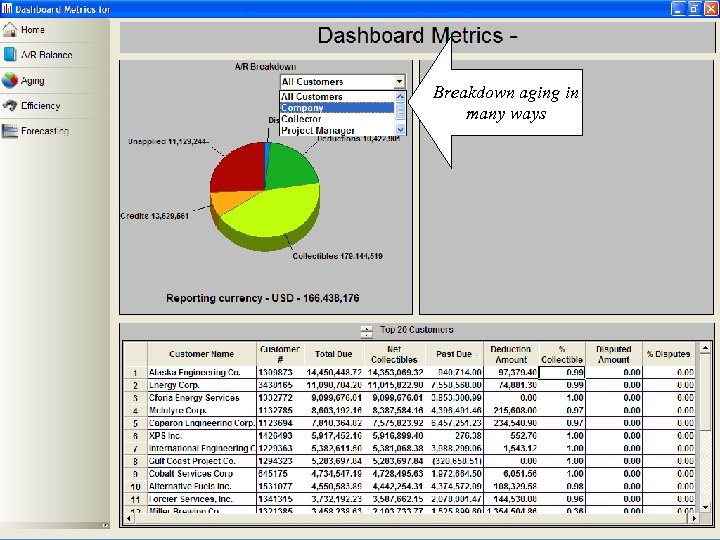Sort by Total Due column header
The width and height of the screenshot is (720, 540).
pos(333,354)
